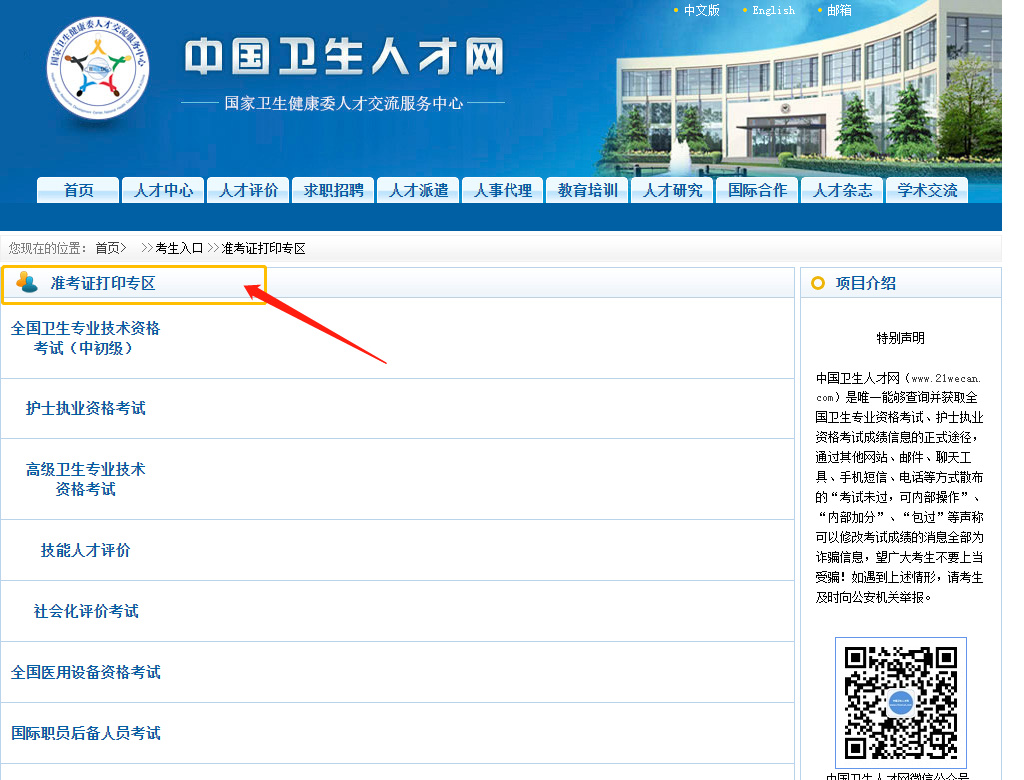Select the 求职招聘 navigation tab

tap(333, 190)
